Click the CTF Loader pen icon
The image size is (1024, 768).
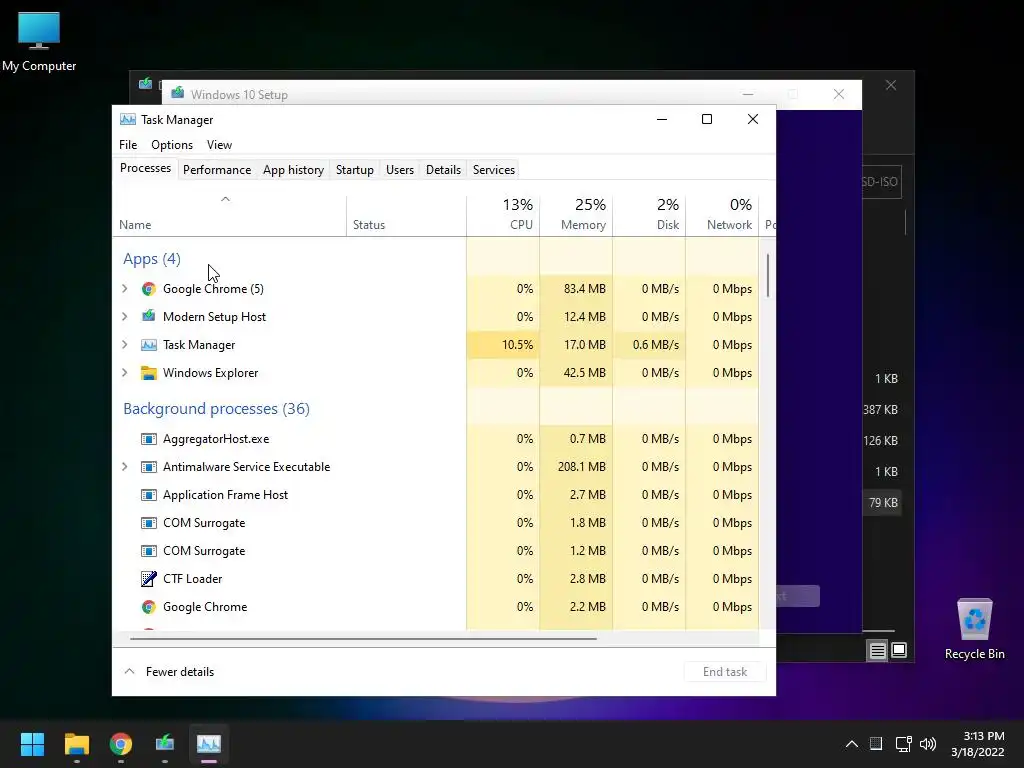(x=149, y=579)
